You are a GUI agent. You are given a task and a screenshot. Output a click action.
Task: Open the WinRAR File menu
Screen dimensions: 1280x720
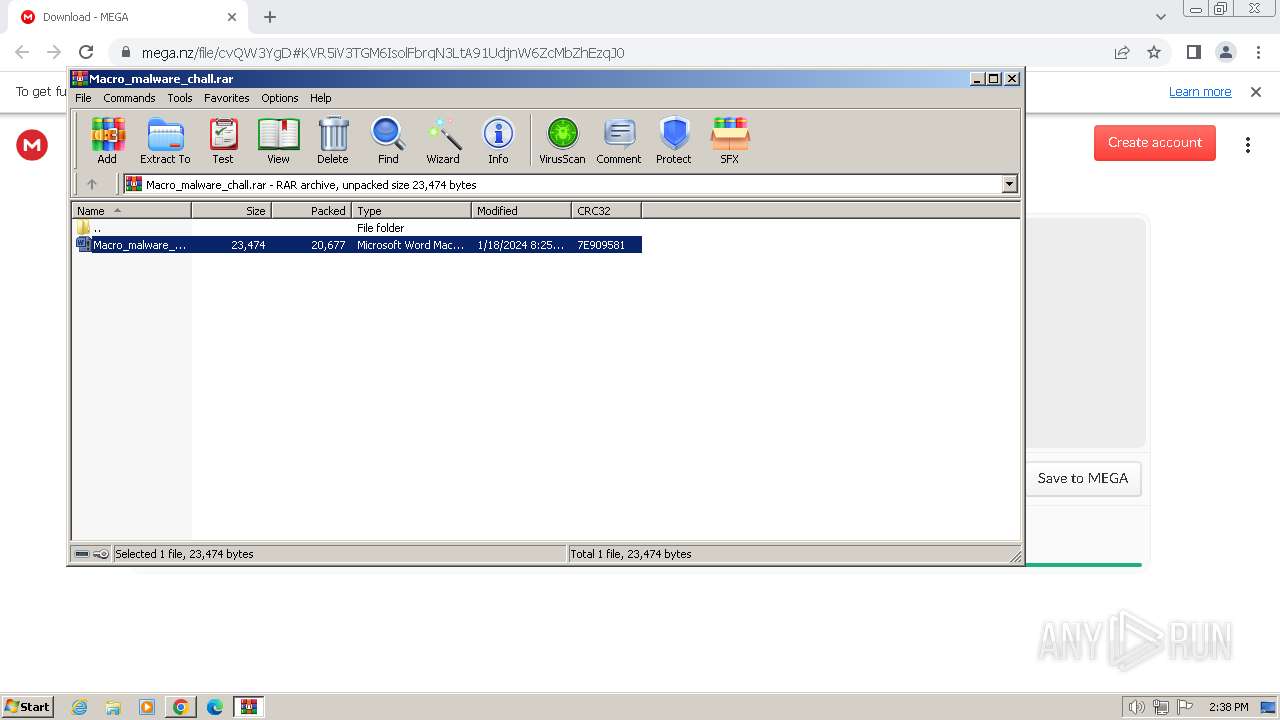pyautogui.click(x=83, y=98)
